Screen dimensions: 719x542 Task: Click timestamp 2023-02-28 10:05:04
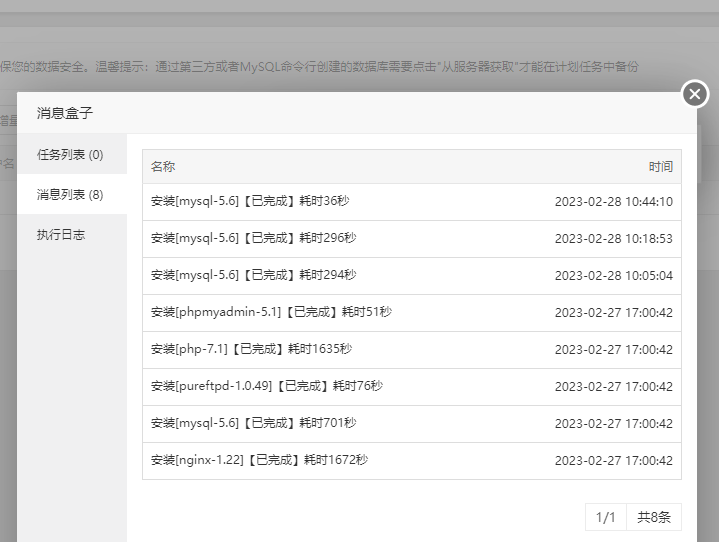614,276
